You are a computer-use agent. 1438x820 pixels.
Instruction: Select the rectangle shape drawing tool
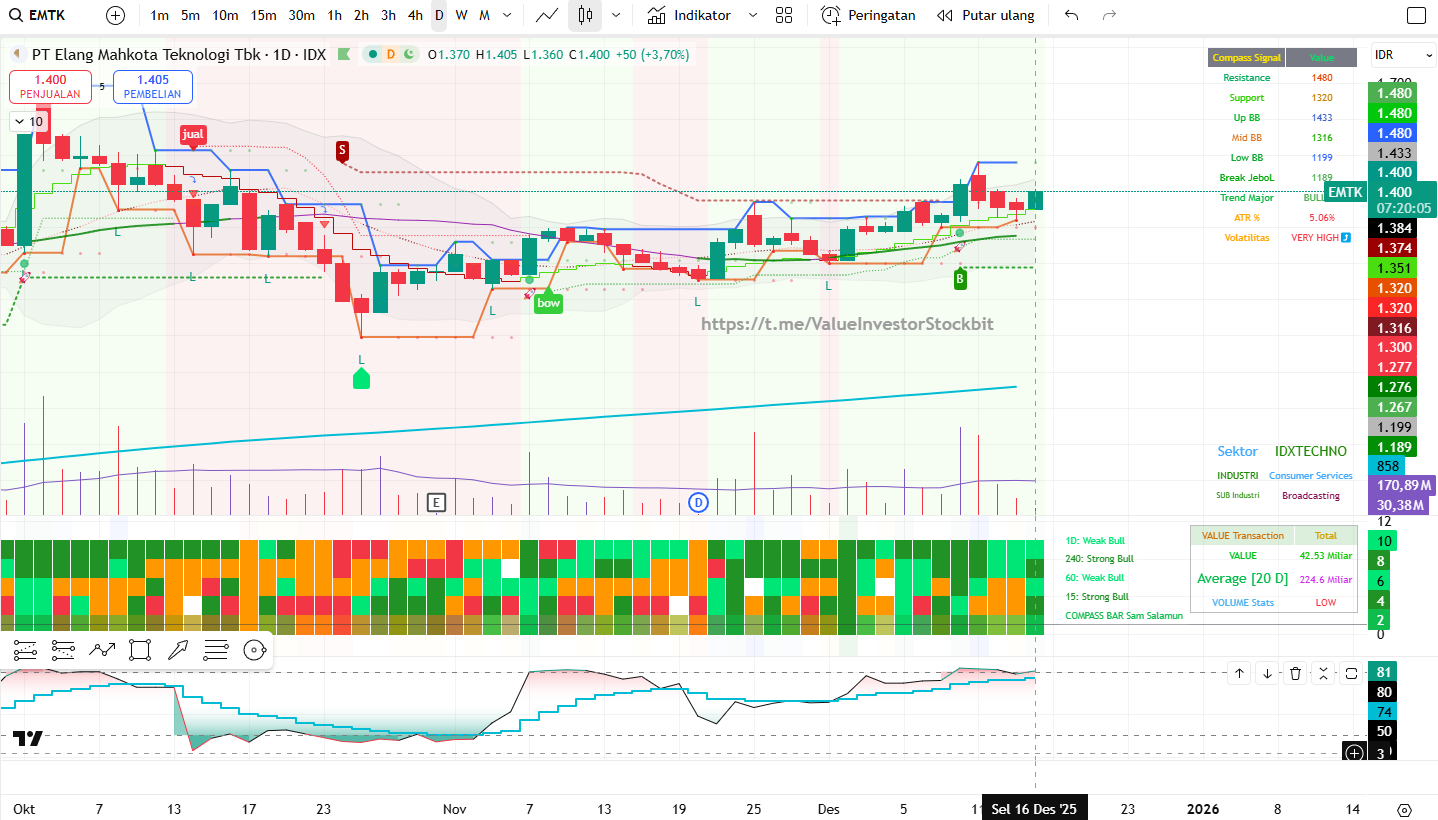(140, 650)
